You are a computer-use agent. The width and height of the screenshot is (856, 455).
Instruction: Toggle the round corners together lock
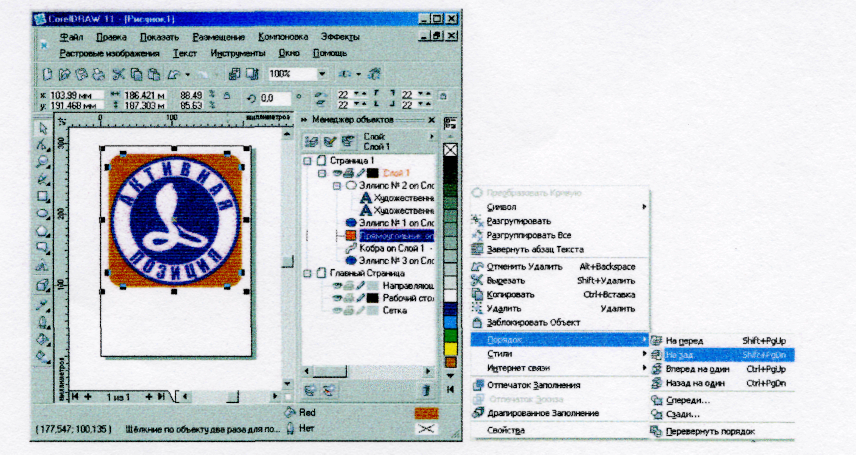[443, 96]
